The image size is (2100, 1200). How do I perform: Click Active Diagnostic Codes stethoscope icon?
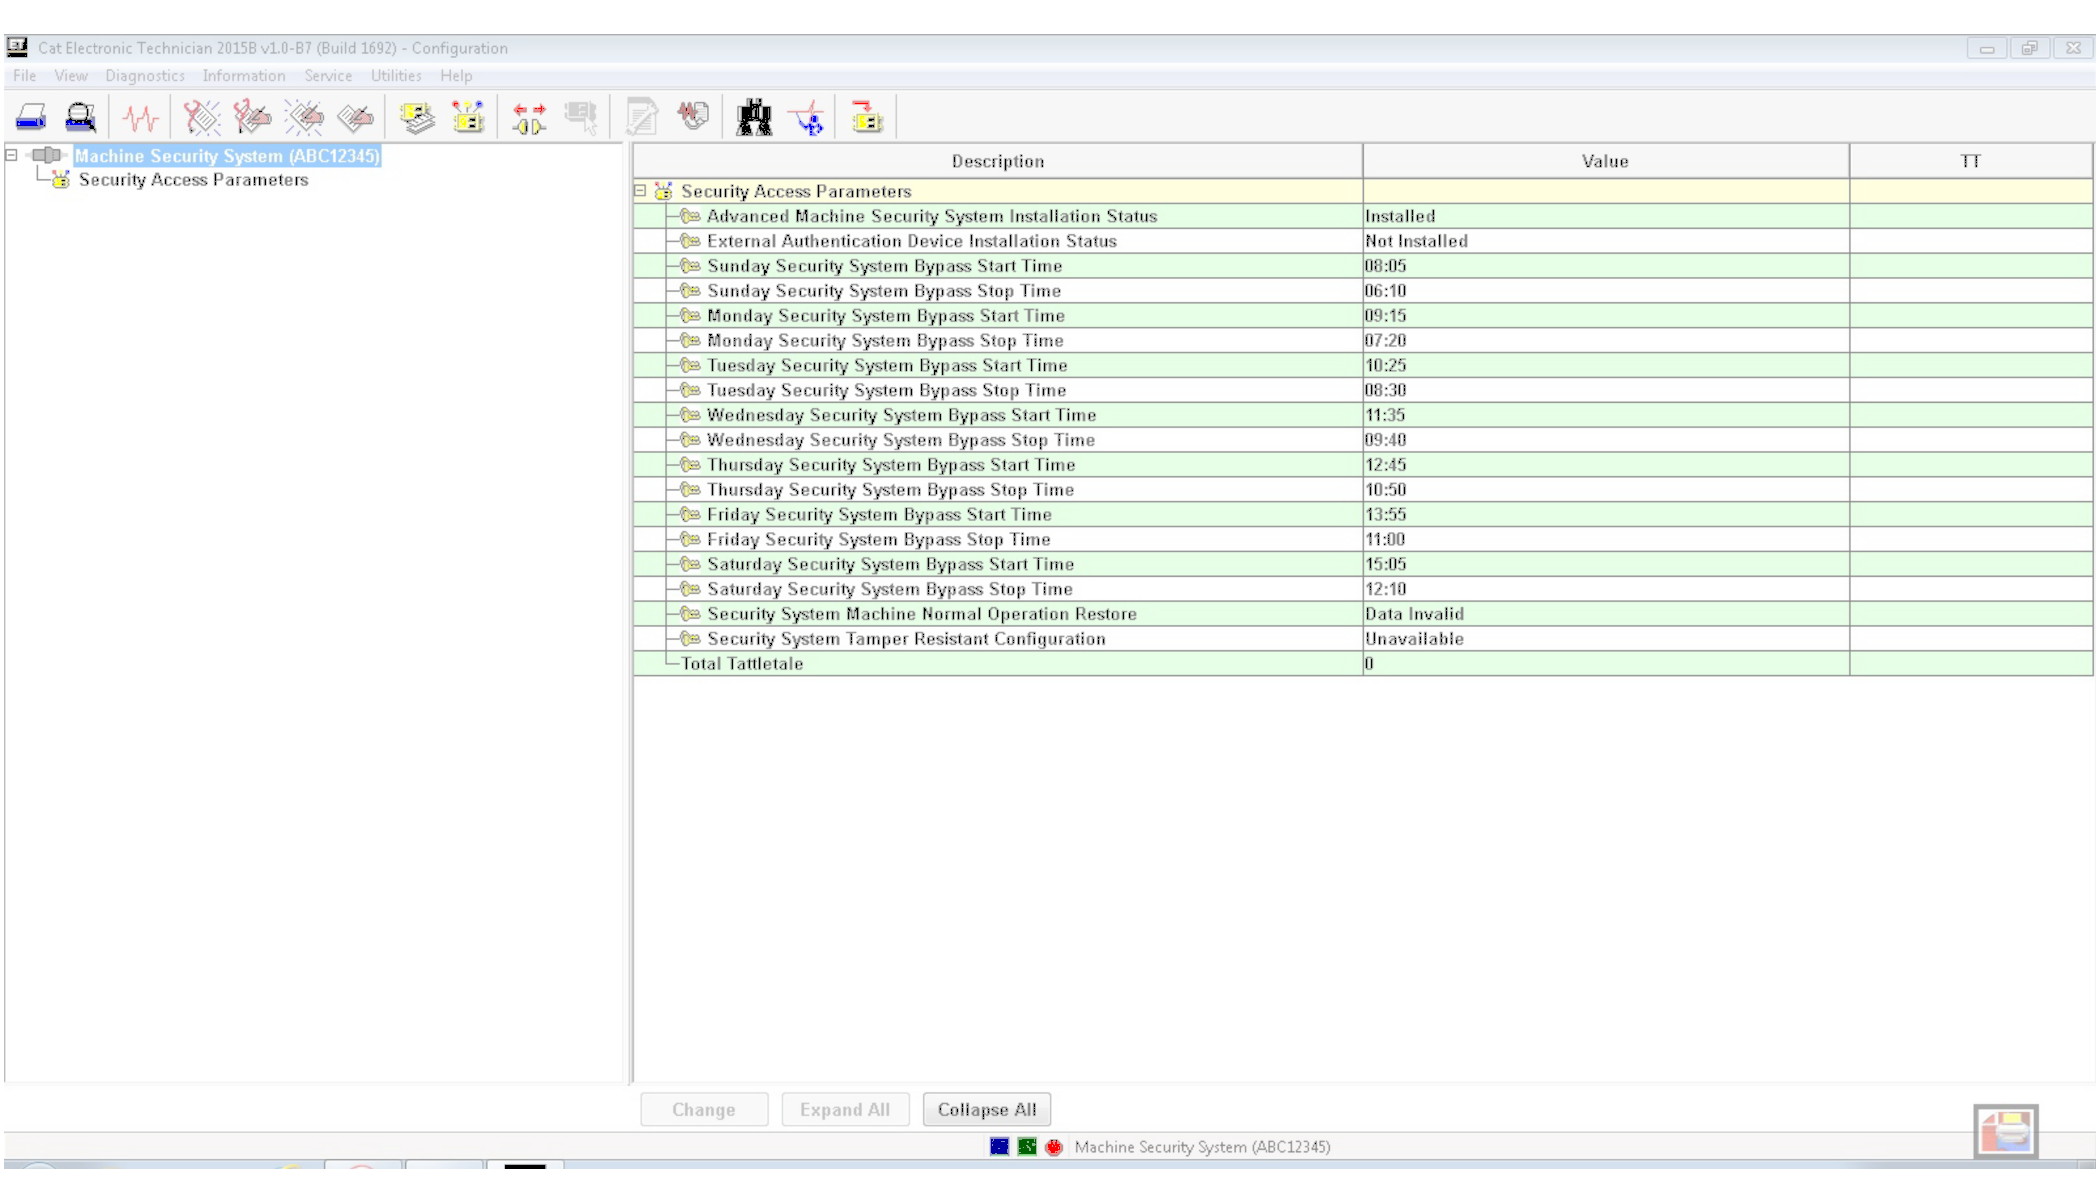point(201,118)
